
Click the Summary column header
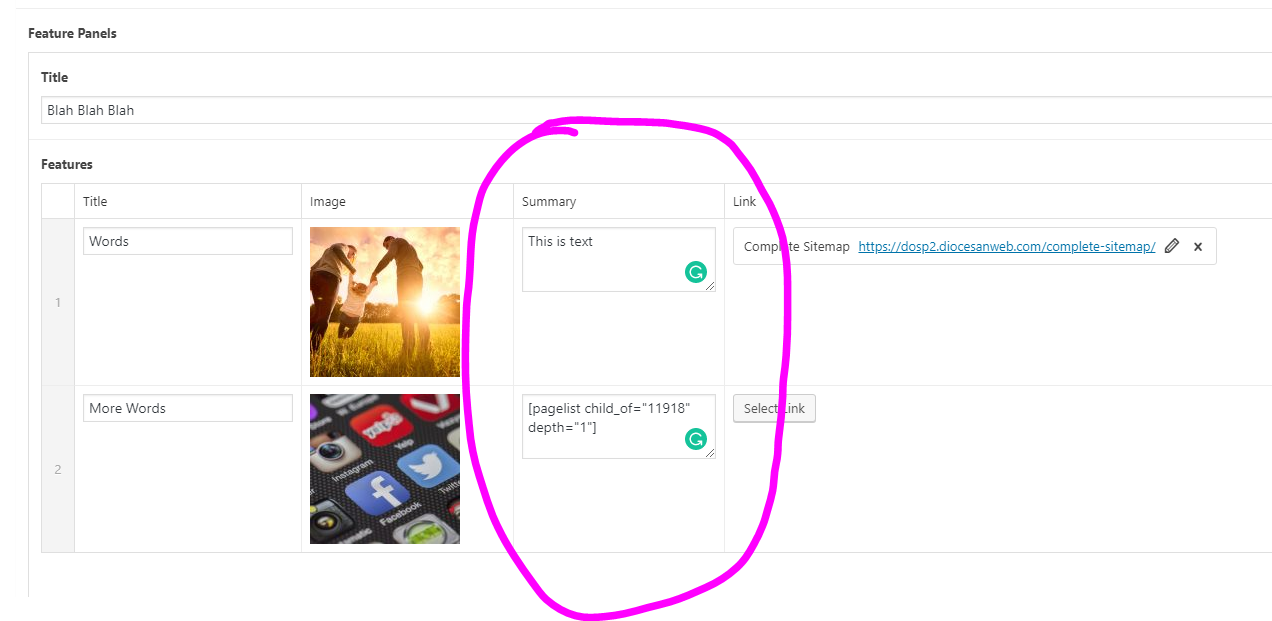point(549,201)
